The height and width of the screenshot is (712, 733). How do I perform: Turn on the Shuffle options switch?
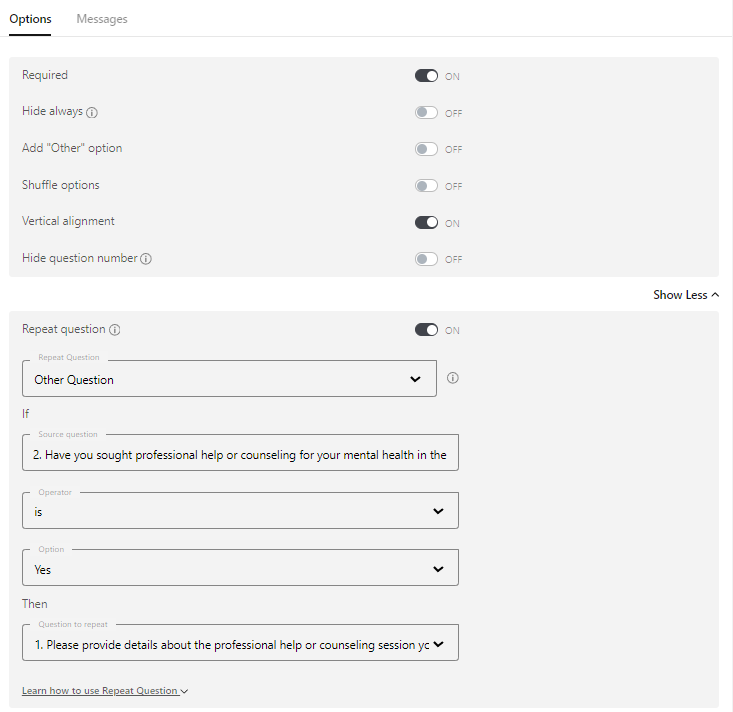click(426, 186)
